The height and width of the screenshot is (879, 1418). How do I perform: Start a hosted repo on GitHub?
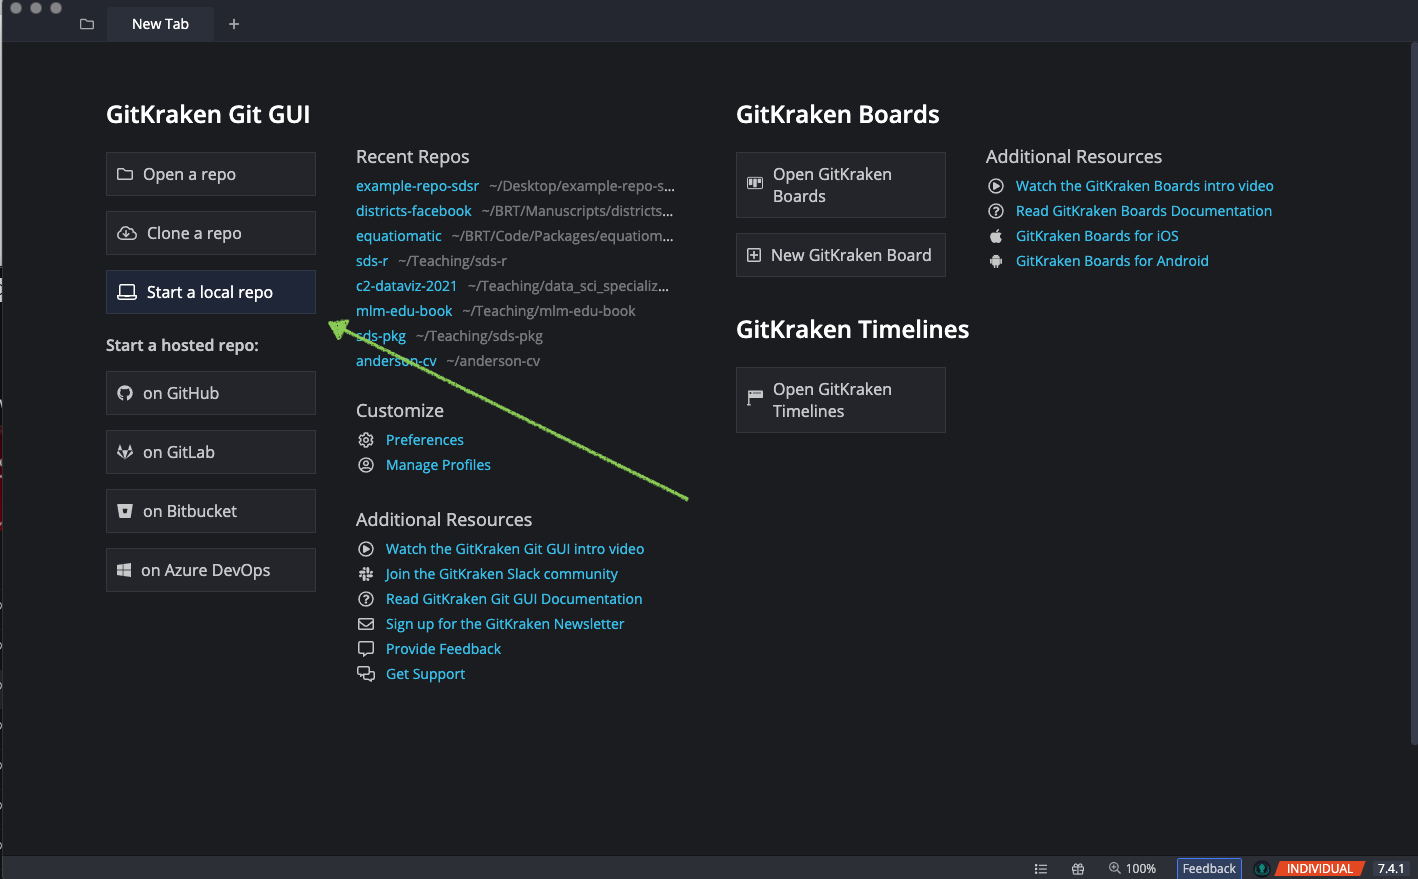coord(211,393)
